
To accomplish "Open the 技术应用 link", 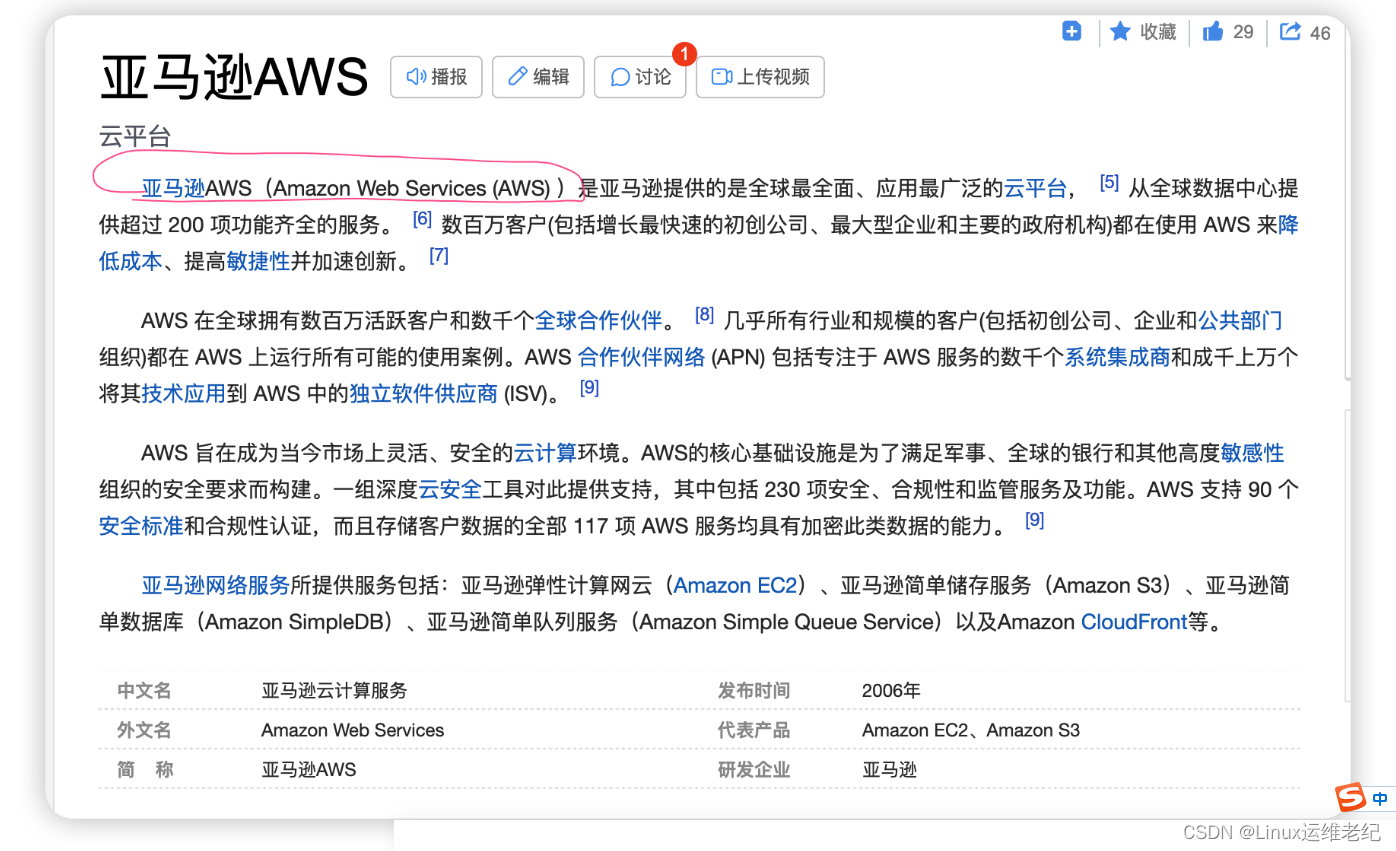I will (183, 393).
